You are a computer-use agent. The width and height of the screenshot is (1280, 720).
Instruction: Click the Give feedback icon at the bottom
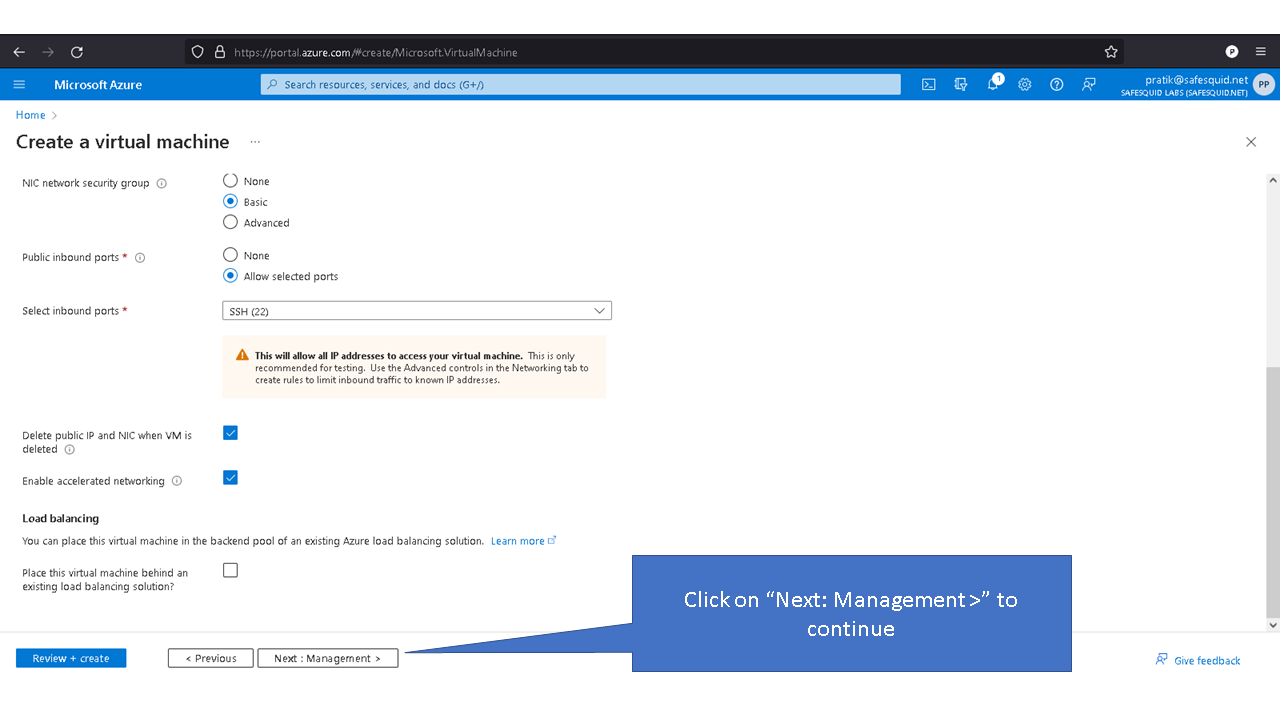pos(1161,660)
